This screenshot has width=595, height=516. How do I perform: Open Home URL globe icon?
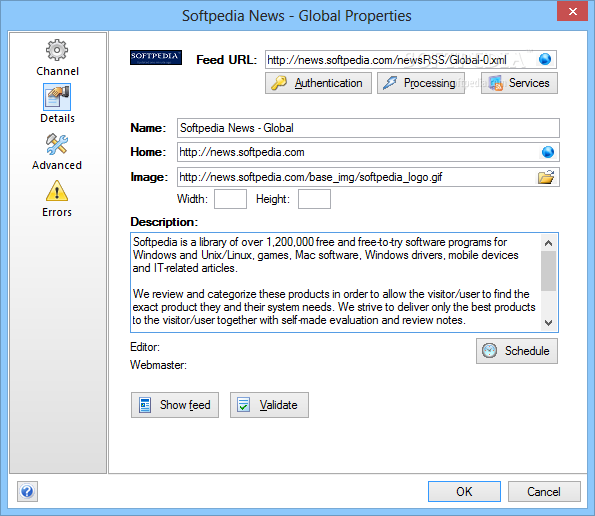[548, 152]
